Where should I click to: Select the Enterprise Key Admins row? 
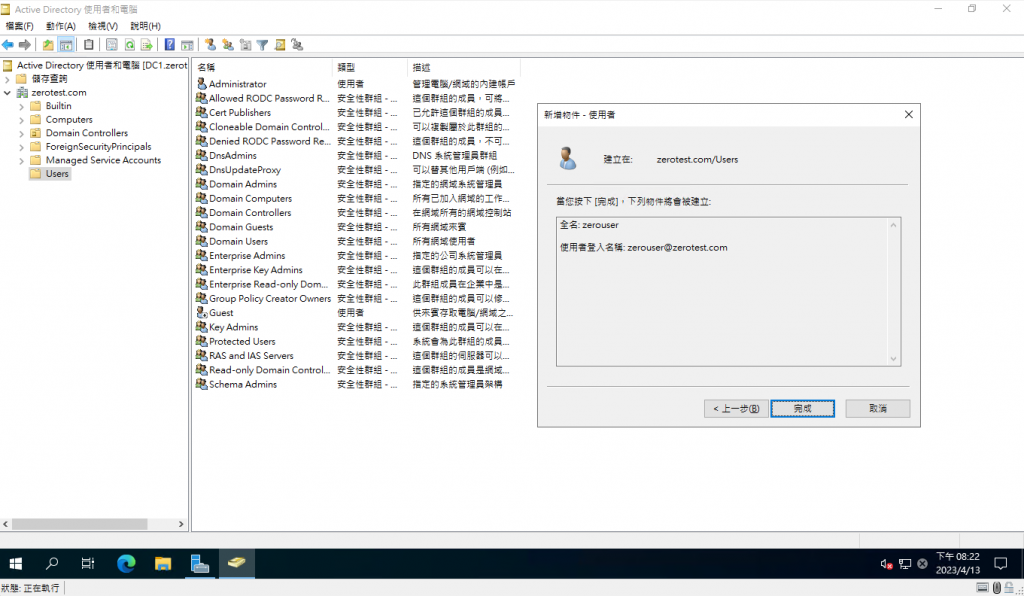click(x=356, y=270)
